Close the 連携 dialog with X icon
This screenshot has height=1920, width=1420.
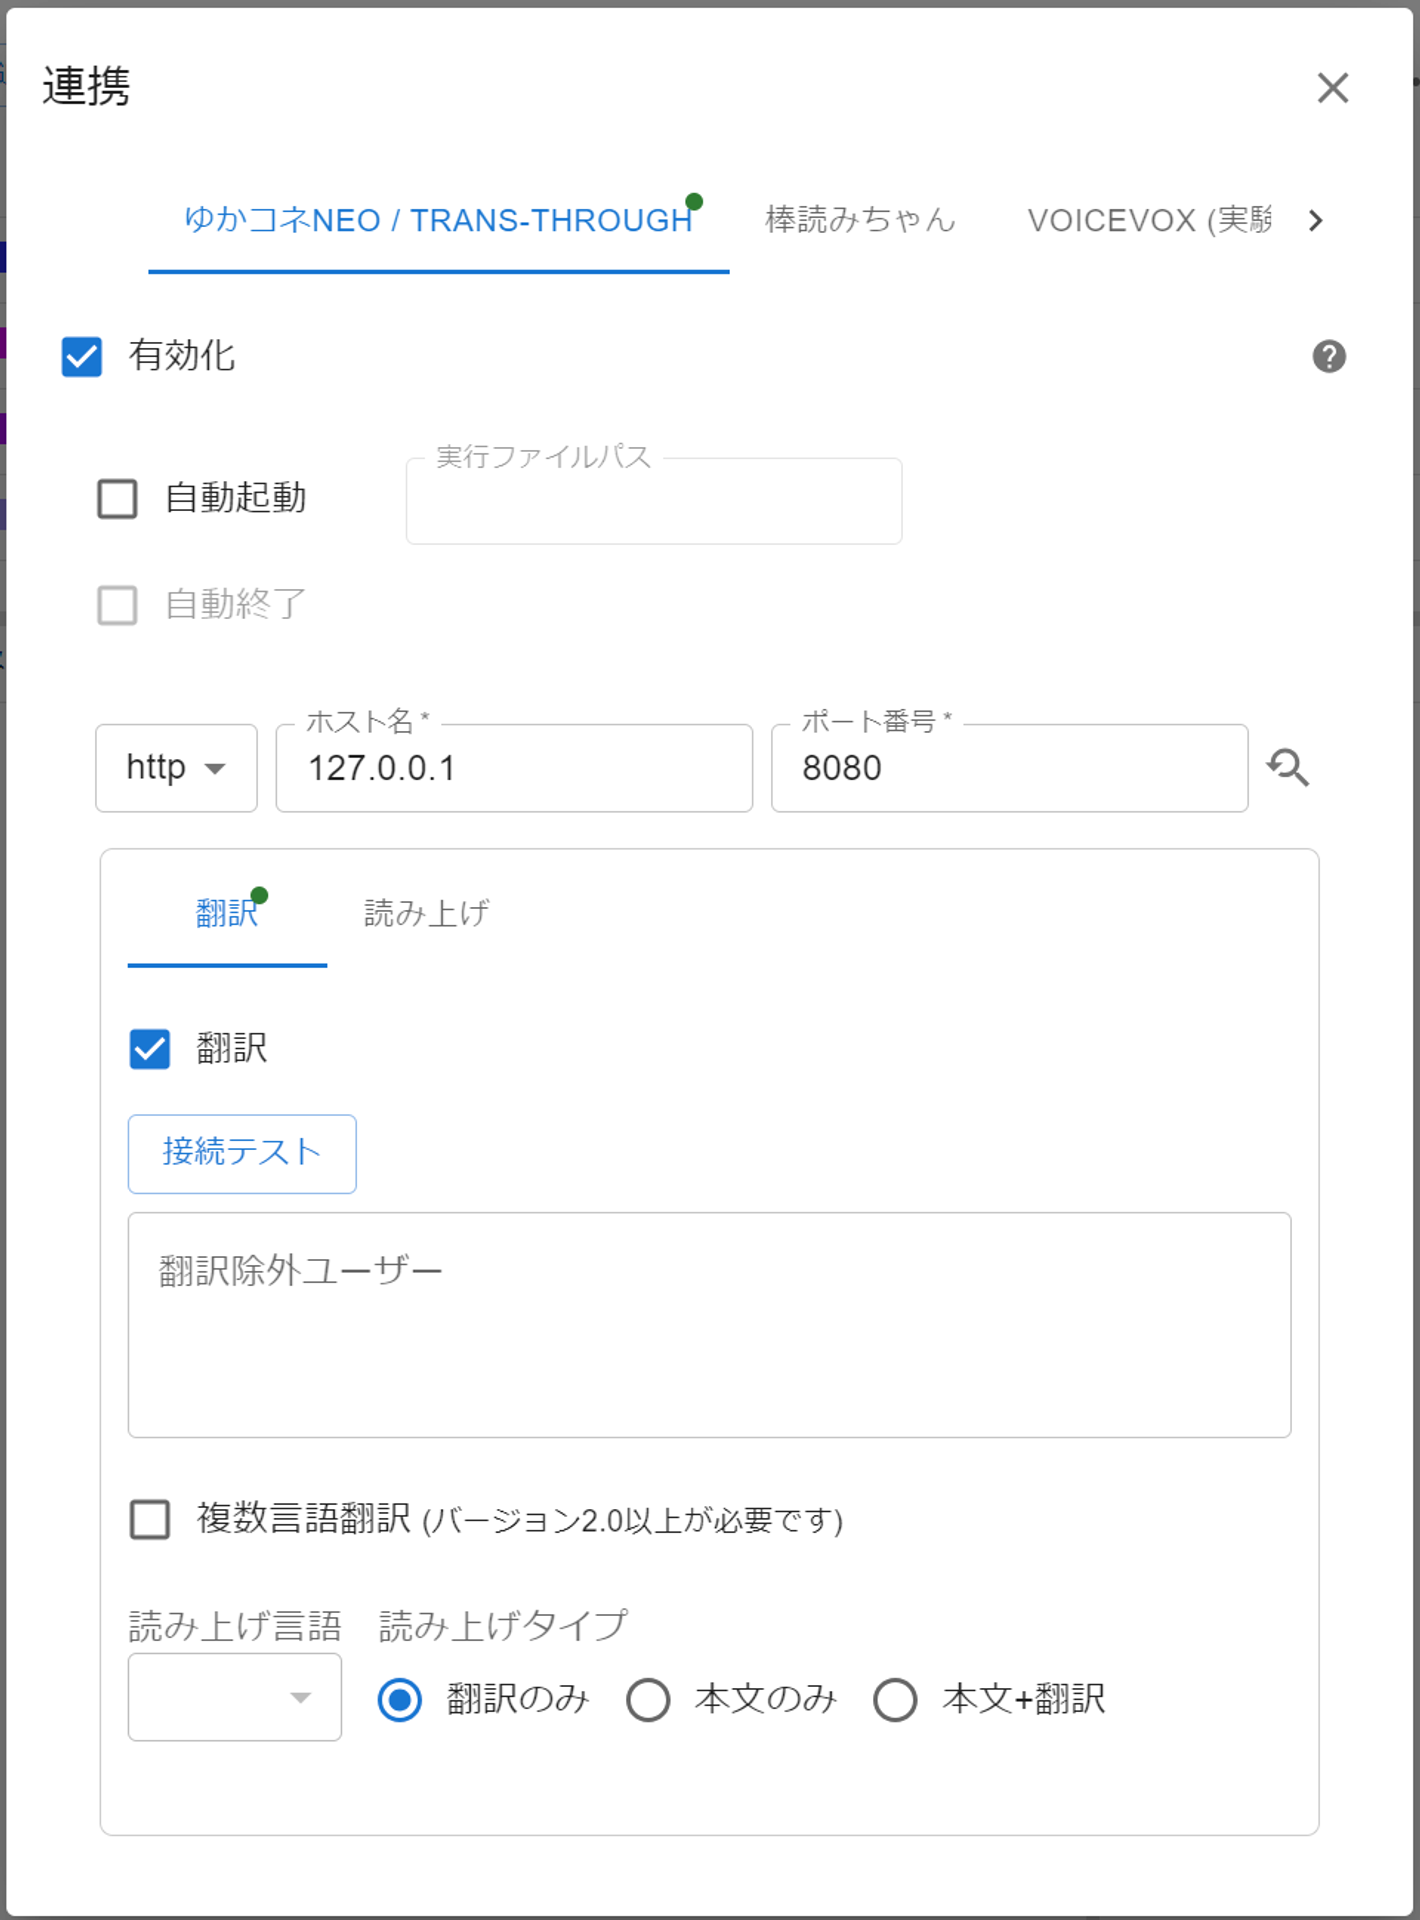(x=1332, y=88)
